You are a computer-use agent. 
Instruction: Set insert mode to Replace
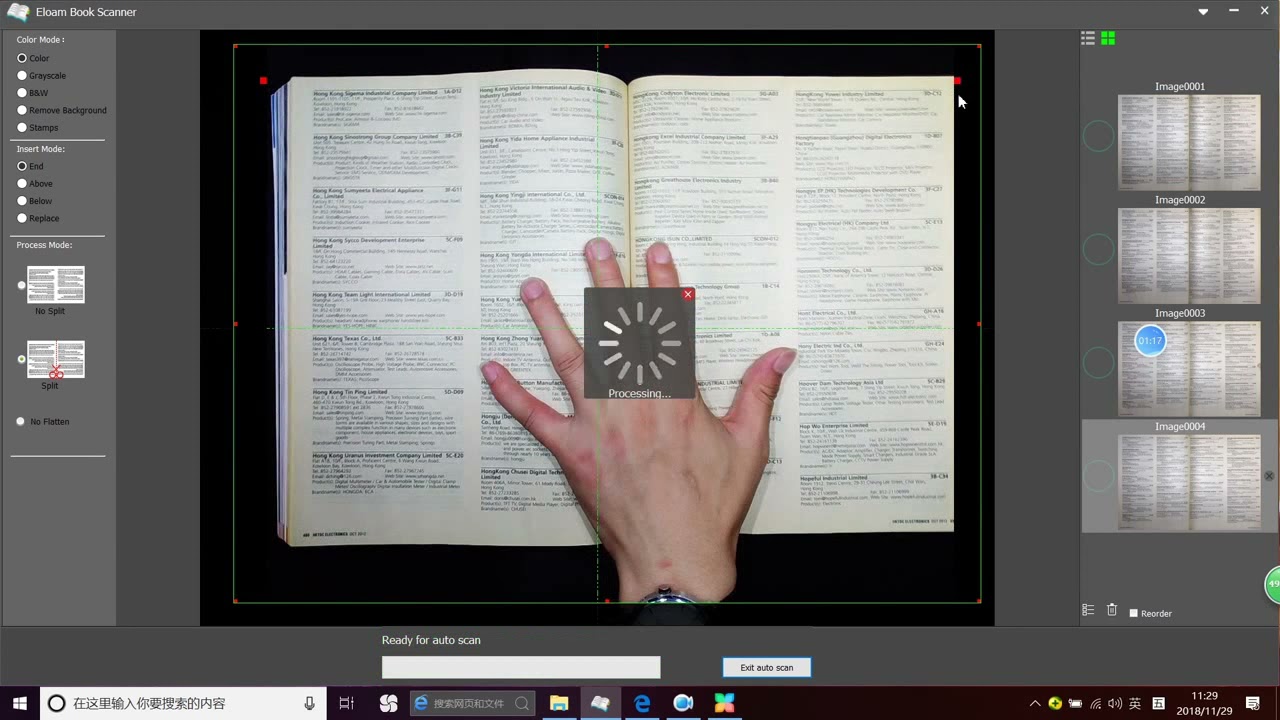[x=22, y=218]
